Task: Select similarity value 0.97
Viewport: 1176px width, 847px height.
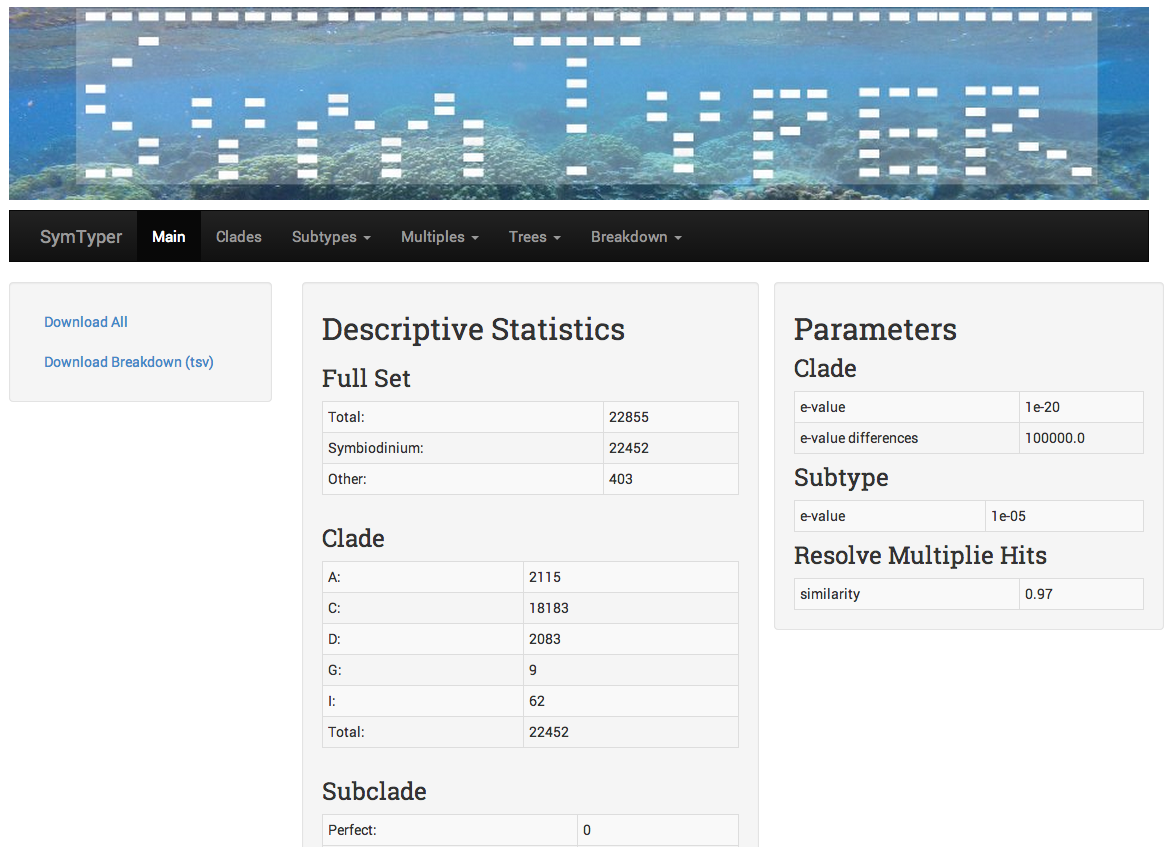Action: (1038, 593)
